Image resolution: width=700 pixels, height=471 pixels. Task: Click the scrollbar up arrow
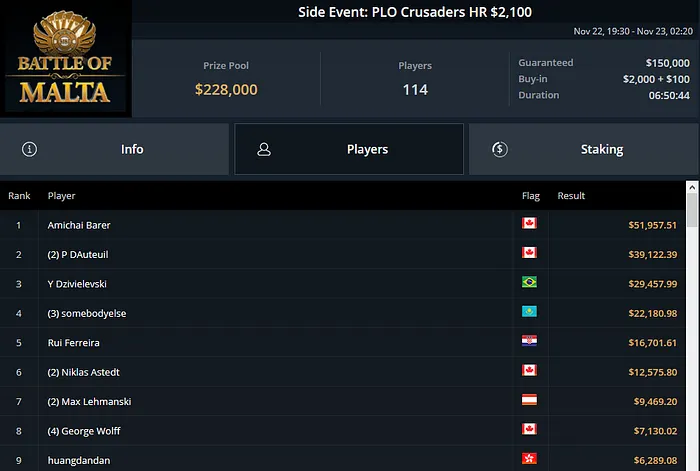click(x=693, y=187)
